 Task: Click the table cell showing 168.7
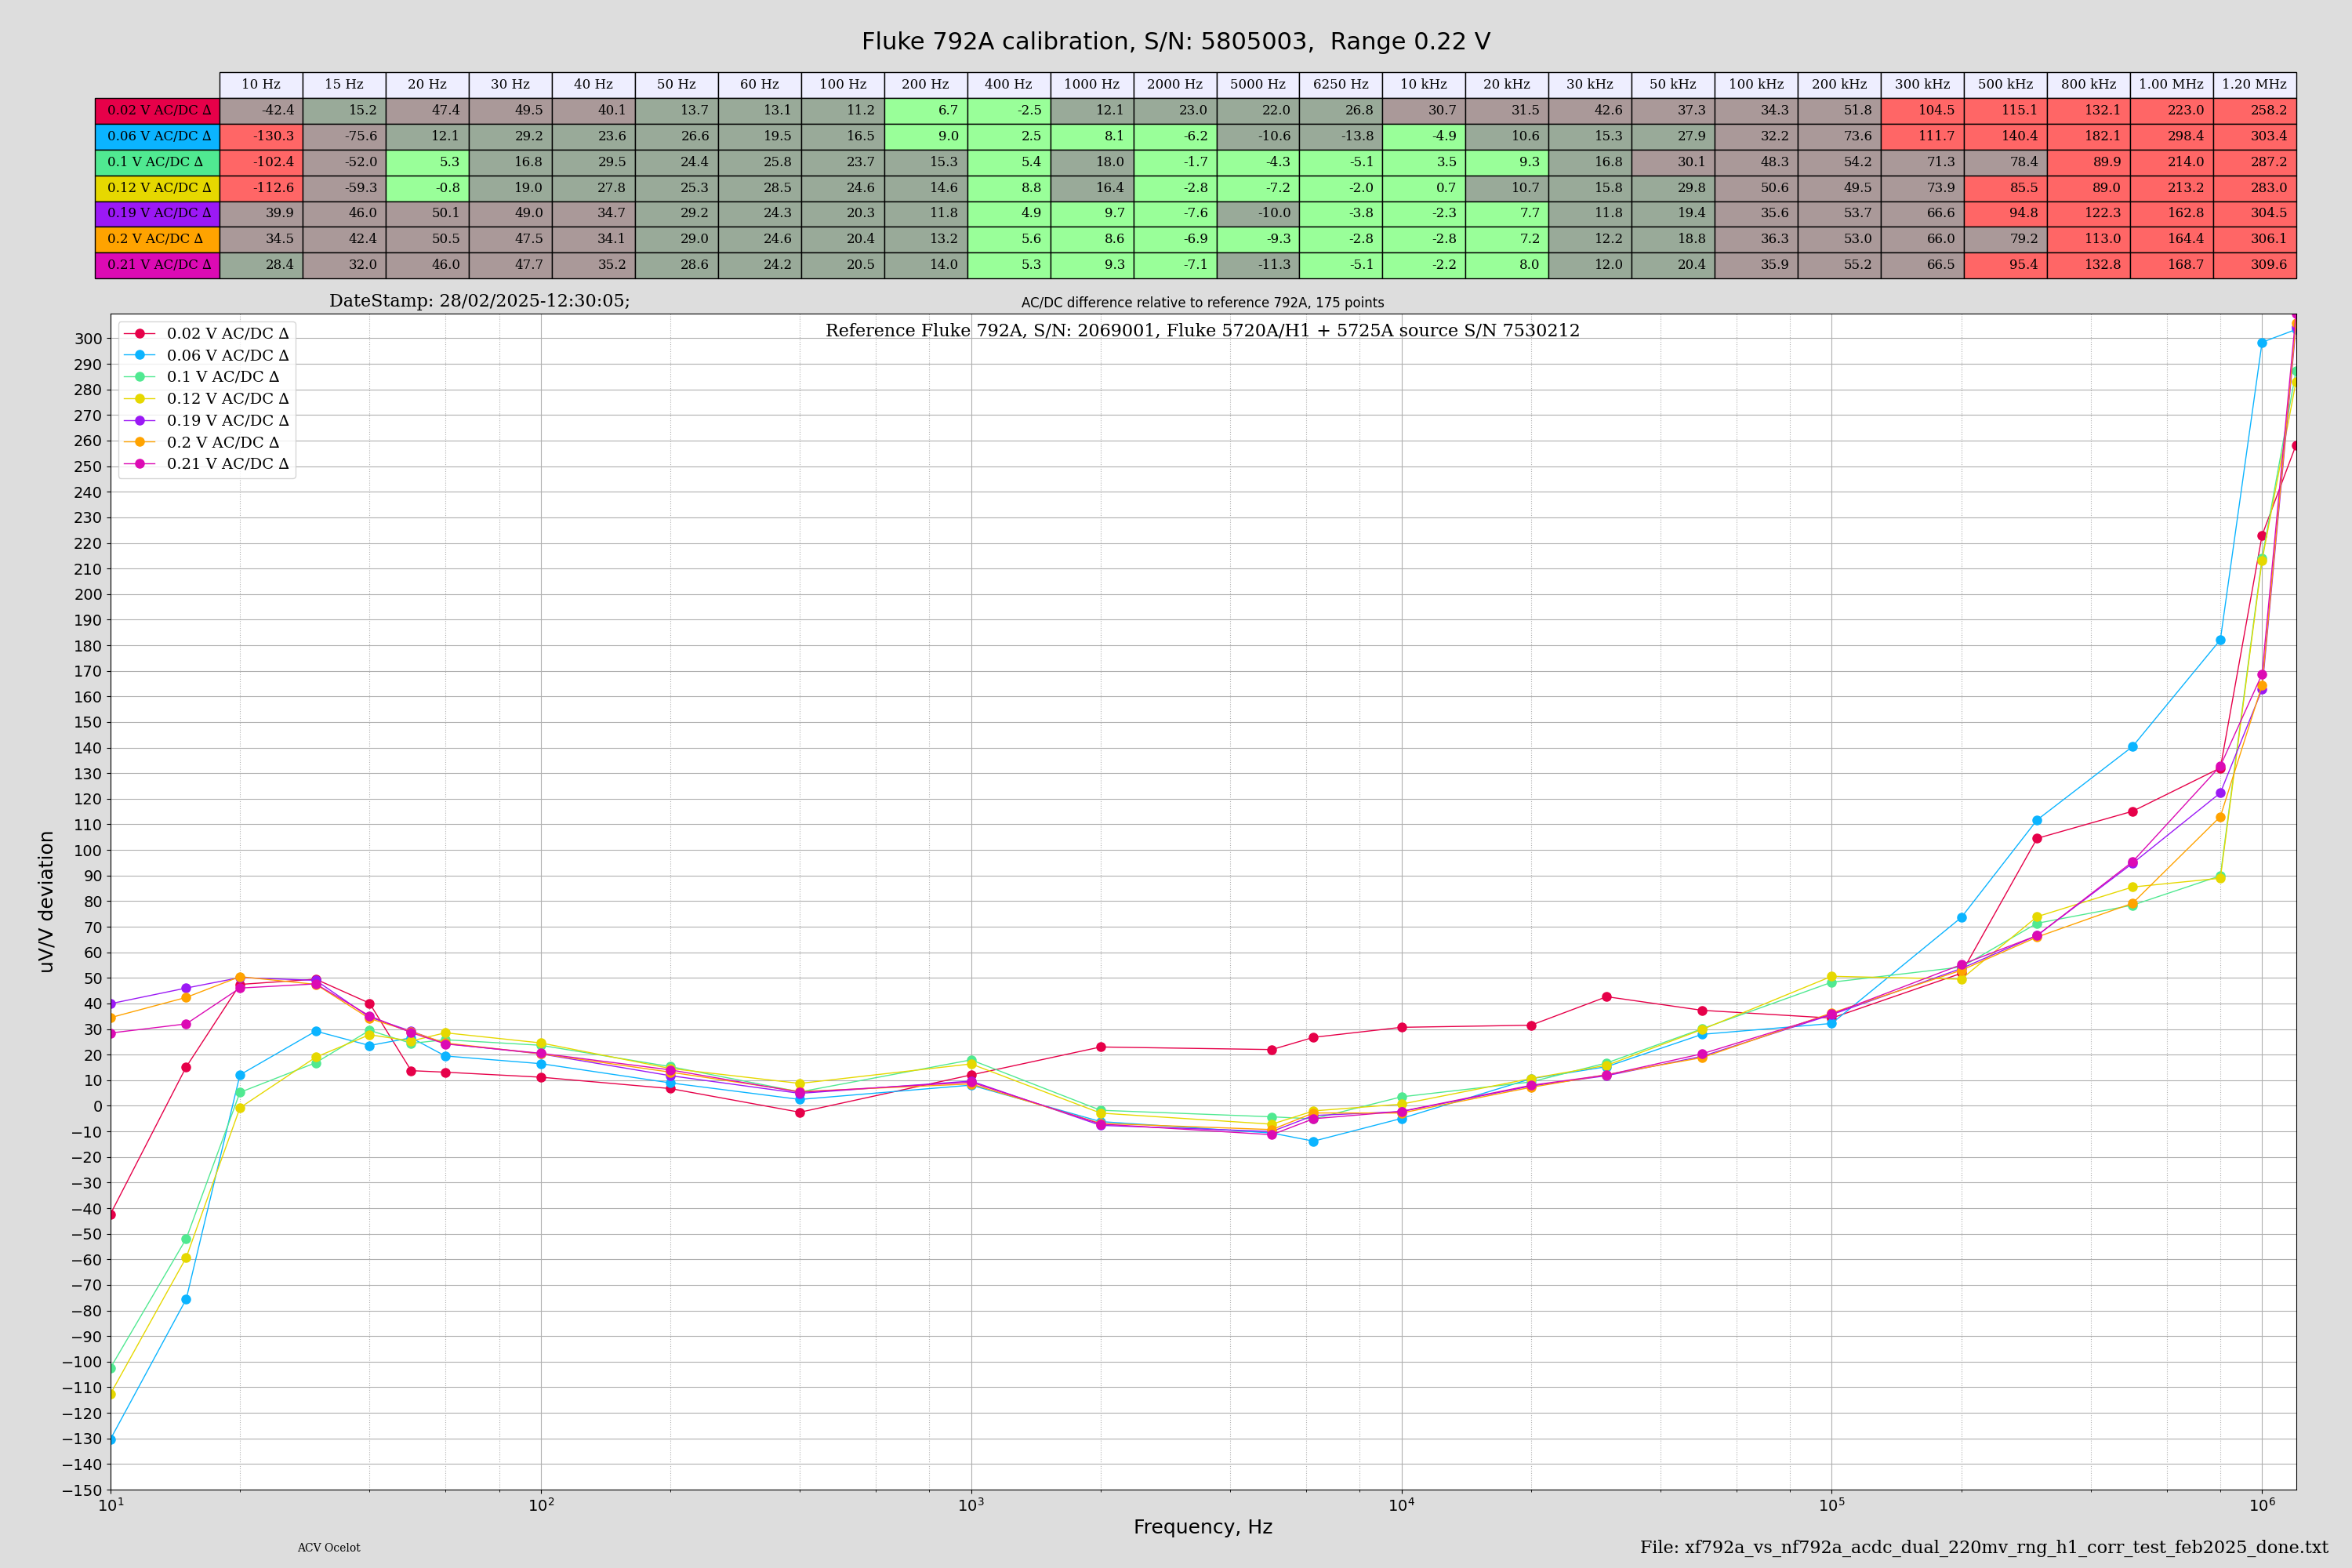pyautogui.click(x=2172, y=265)
